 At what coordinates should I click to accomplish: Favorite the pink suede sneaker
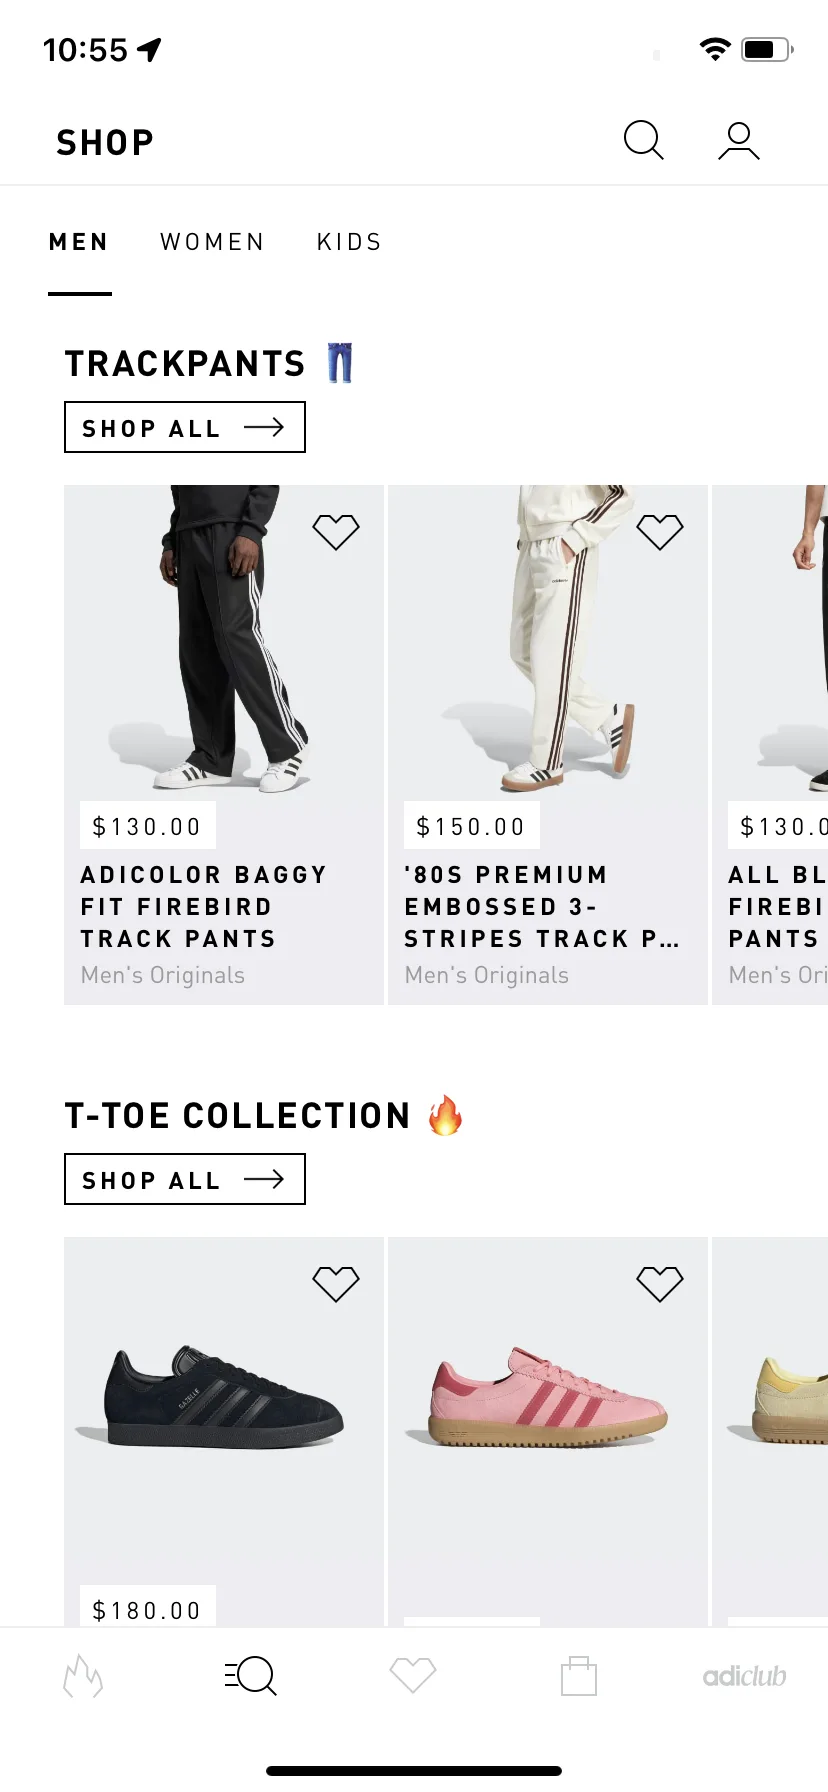pos(660,1284)
